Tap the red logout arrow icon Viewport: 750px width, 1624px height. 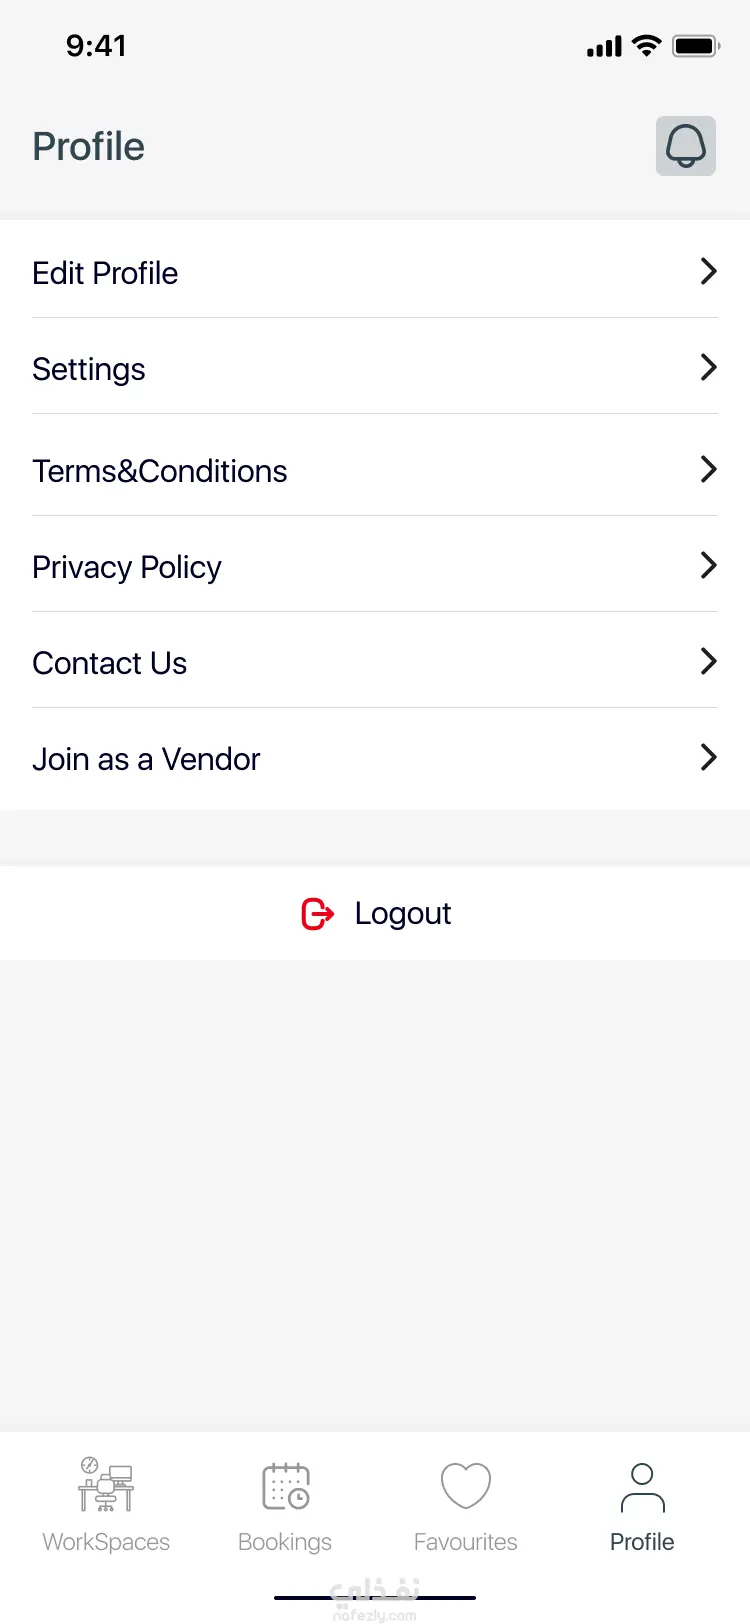point(318,913)
